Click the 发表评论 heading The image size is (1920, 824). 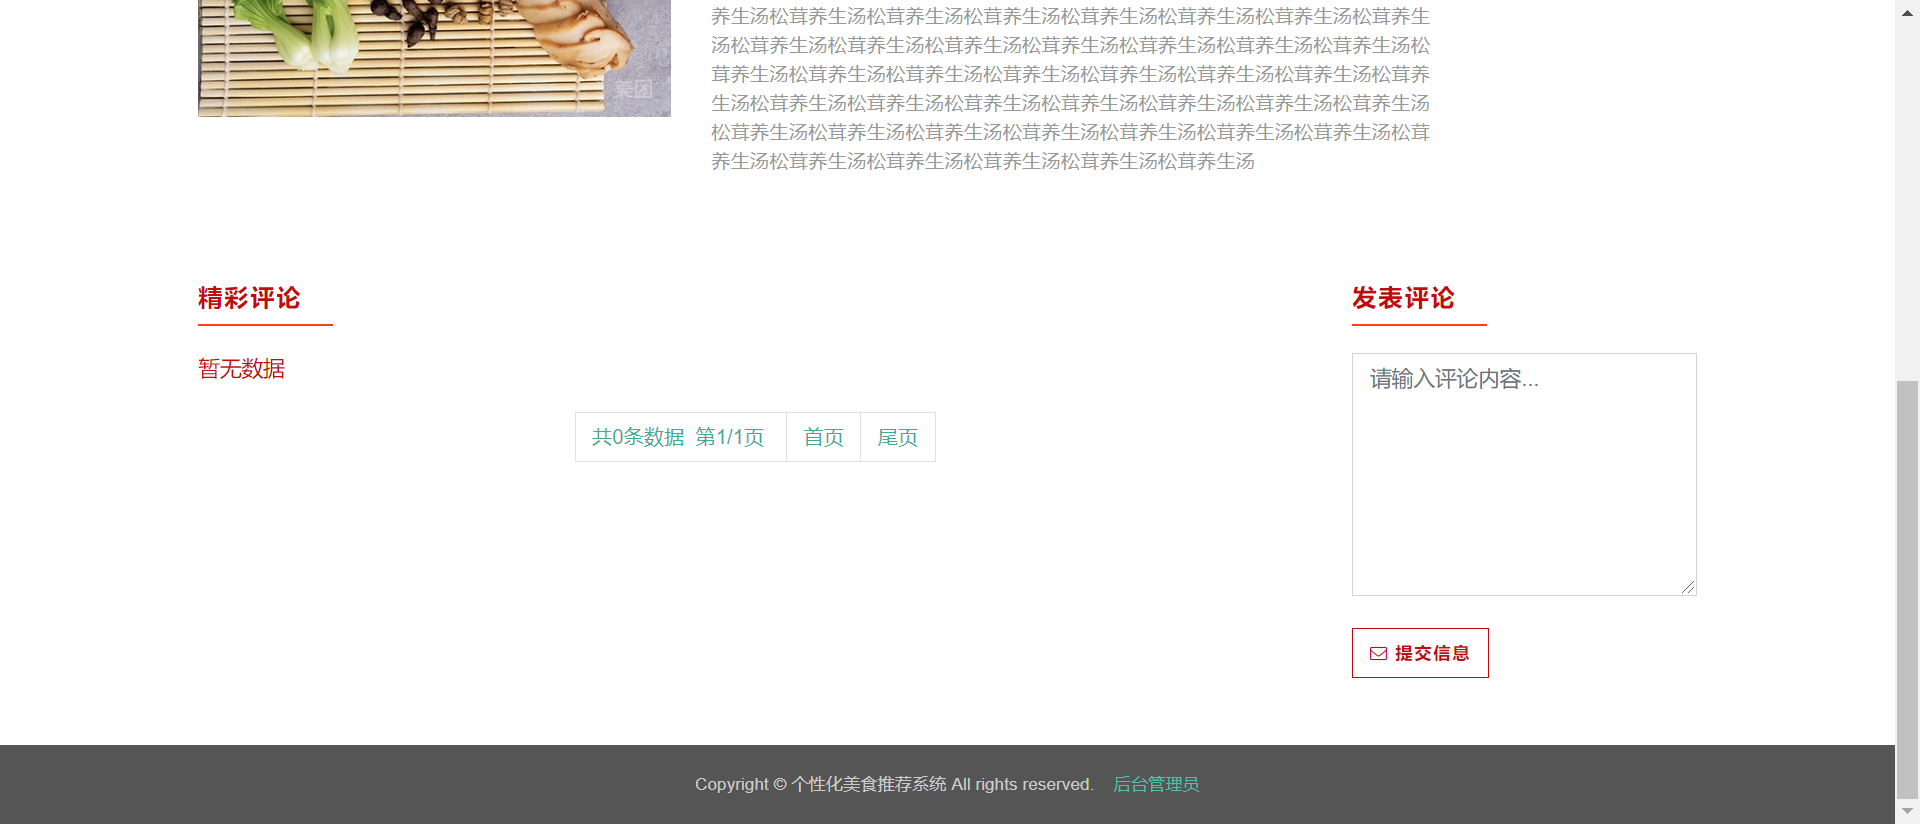pos(1403,298)
